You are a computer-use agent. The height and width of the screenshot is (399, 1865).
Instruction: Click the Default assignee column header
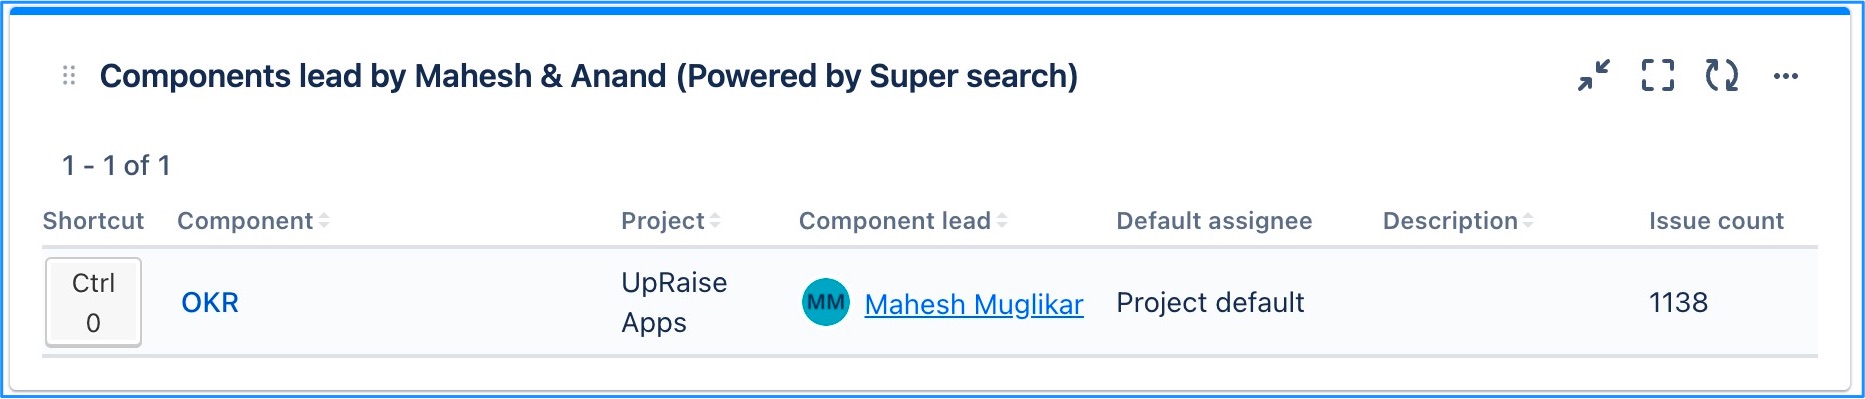tap(1214, 221)
